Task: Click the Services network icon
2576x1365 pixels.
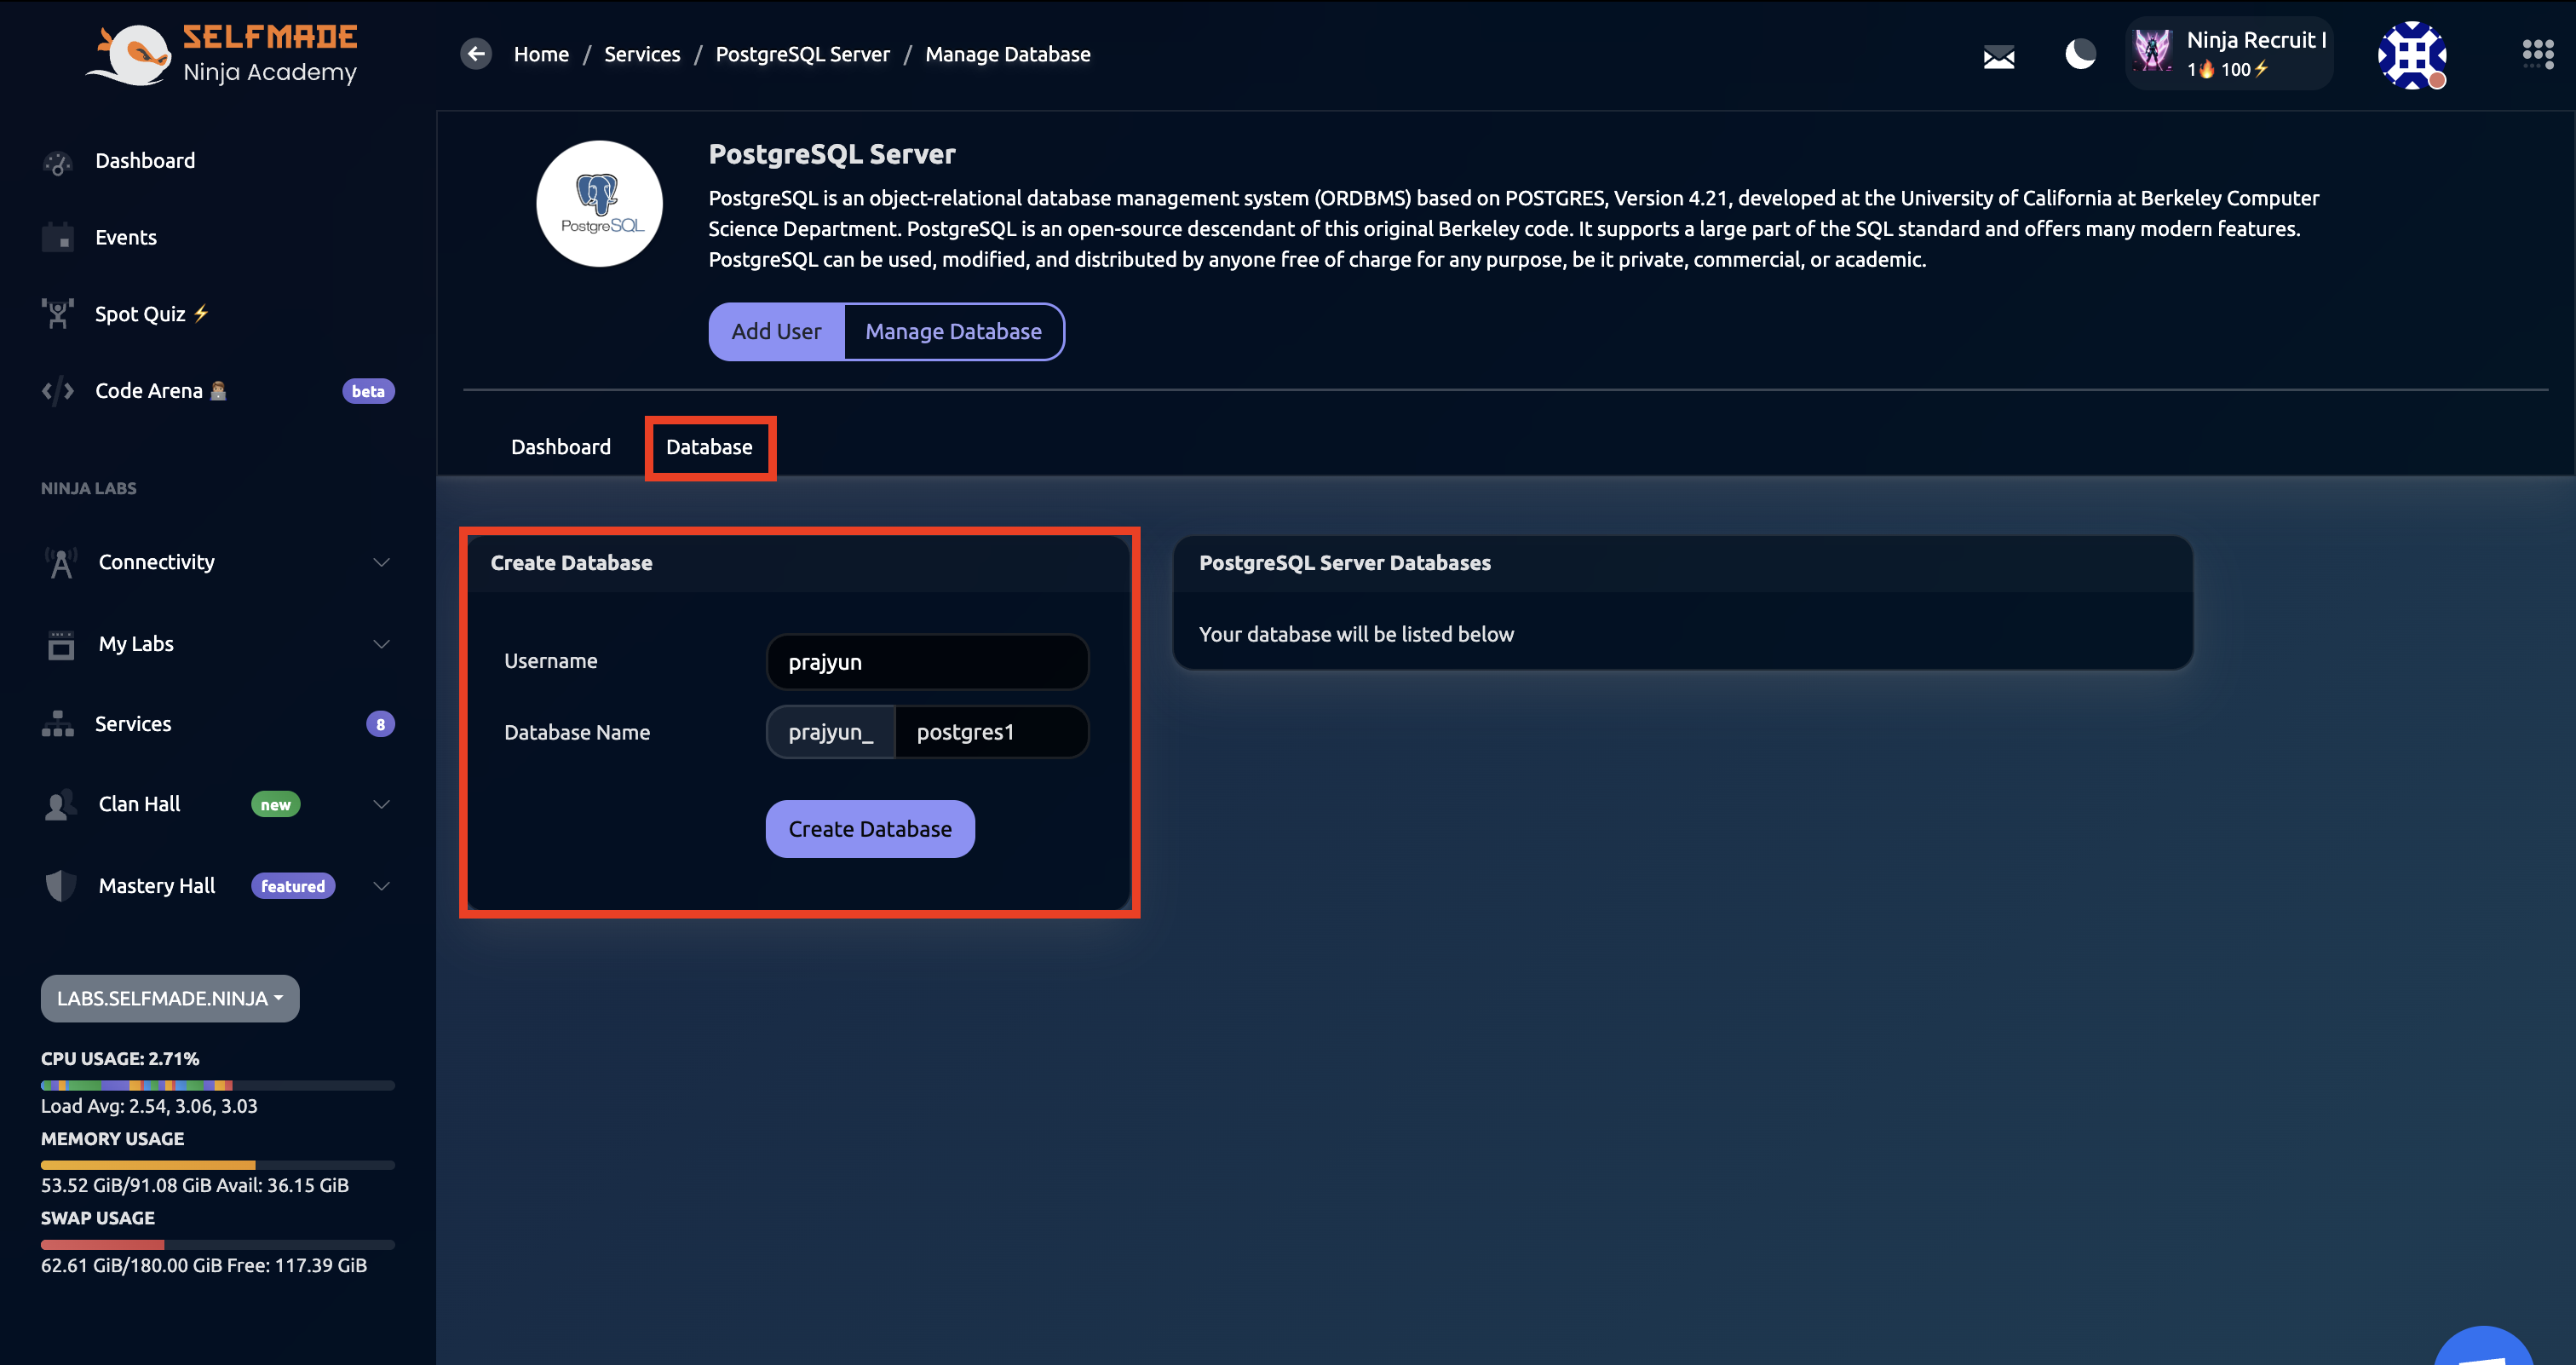Action: tap(58, 724)
